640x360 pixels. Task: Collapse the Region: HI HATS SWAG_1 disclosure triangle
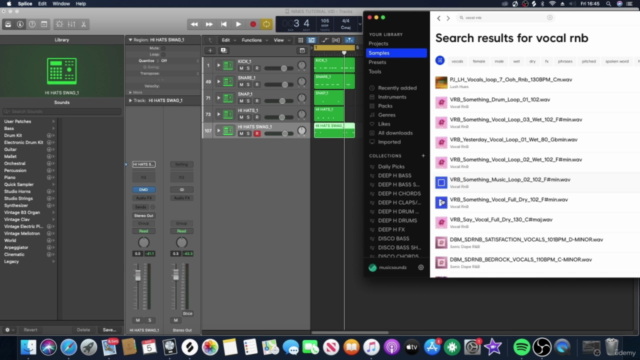pyautogui.click(x=130, y=40)
